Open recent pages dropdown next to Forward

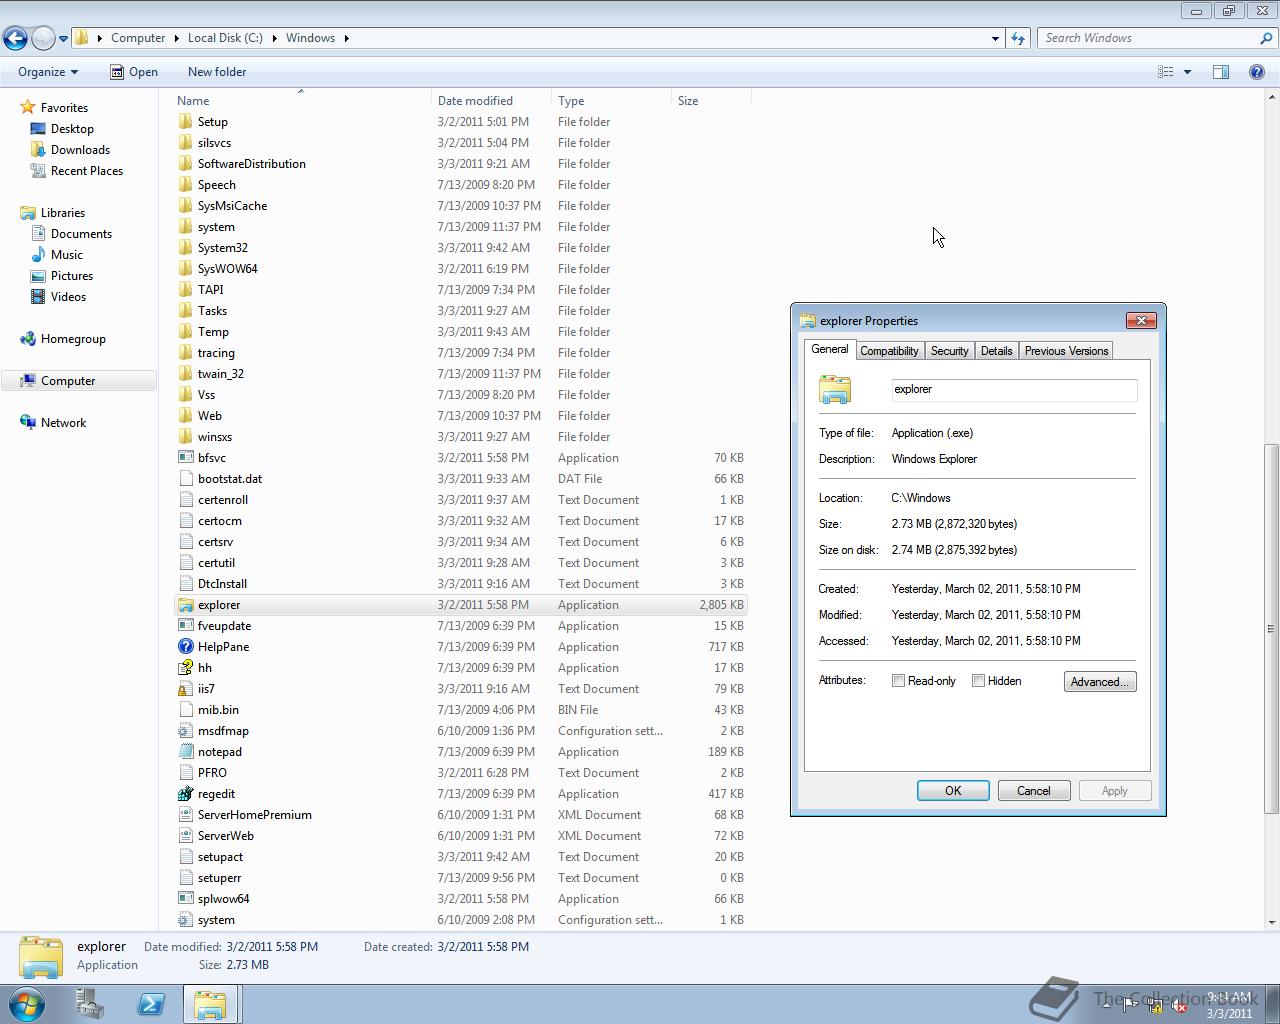pos(63,39)
